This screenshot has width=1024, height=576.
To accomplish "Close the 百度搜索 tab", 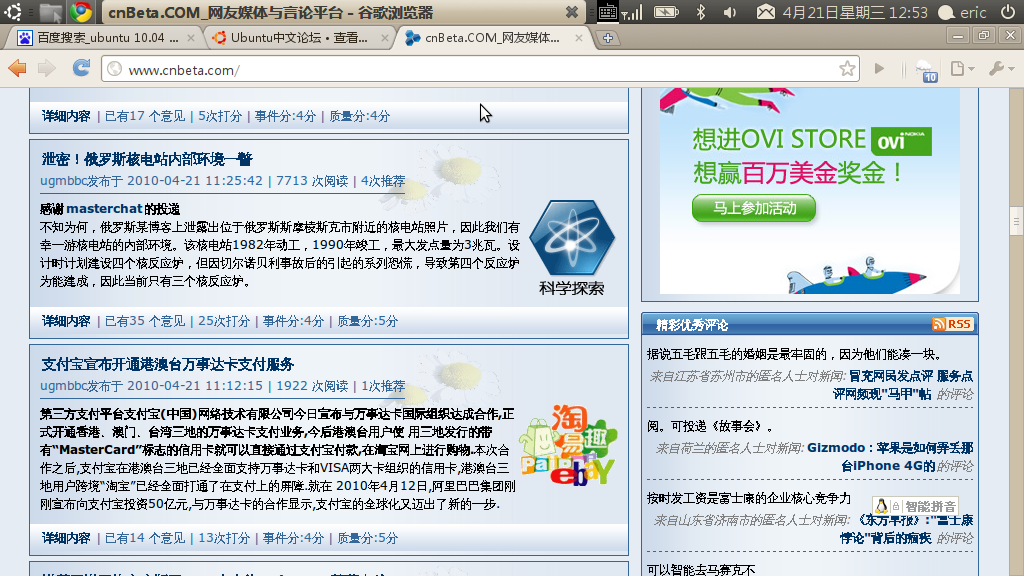I will tap(191, 38).
